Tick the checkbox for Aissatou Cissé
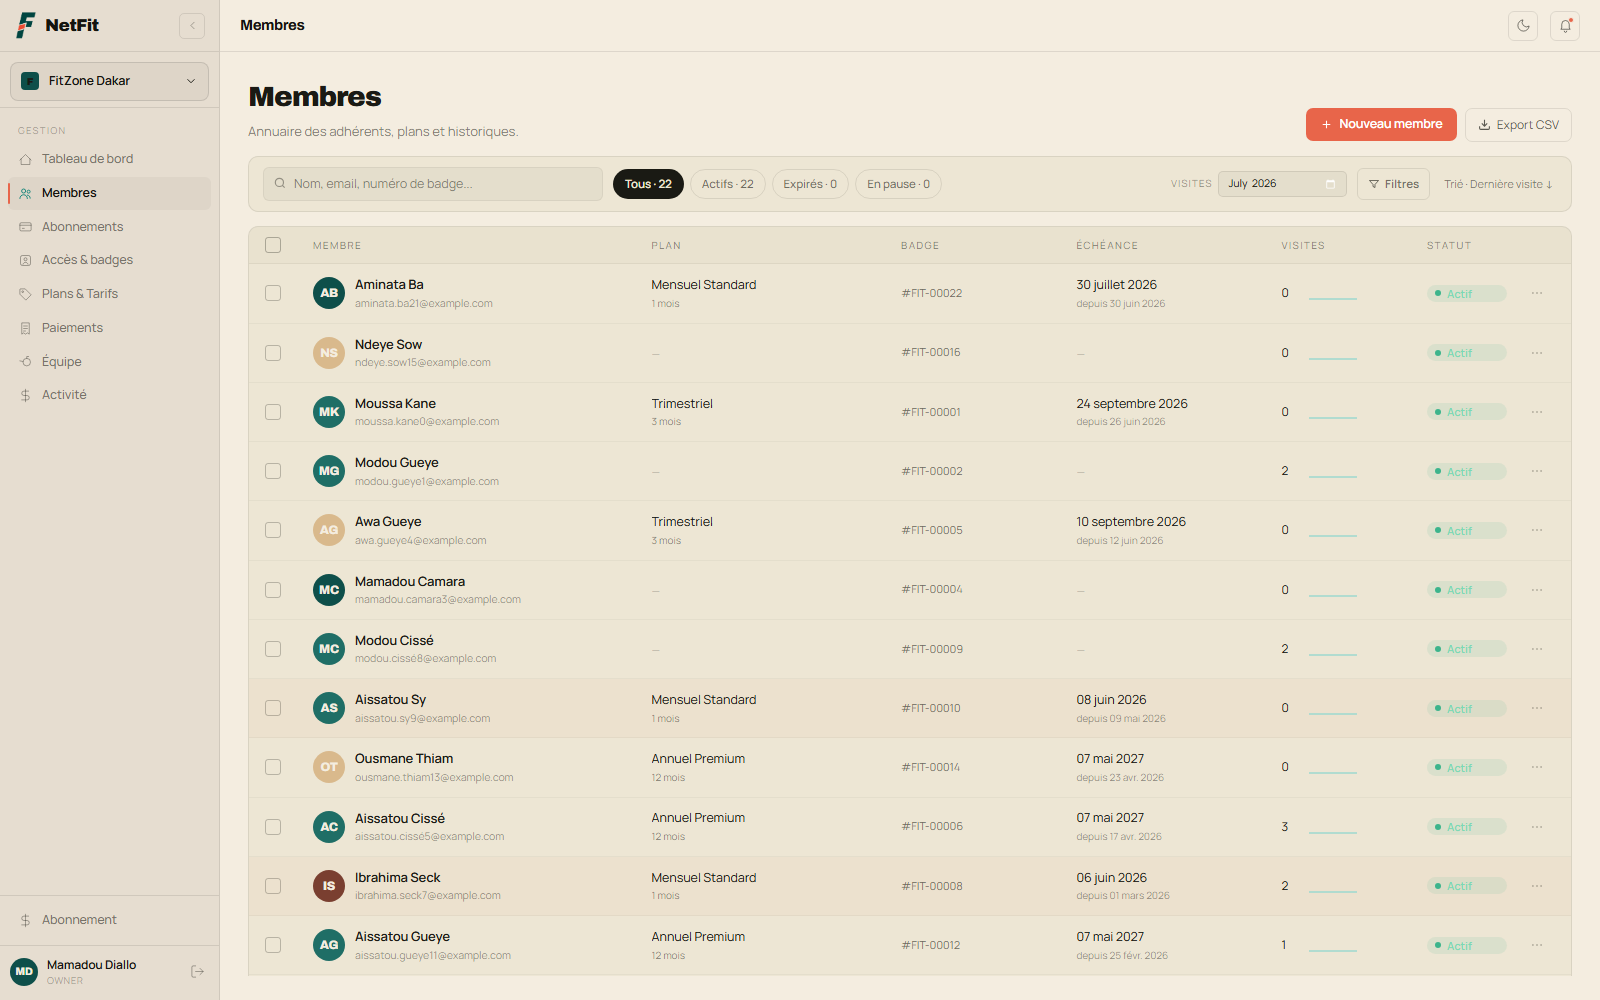 tap(273, 827)
